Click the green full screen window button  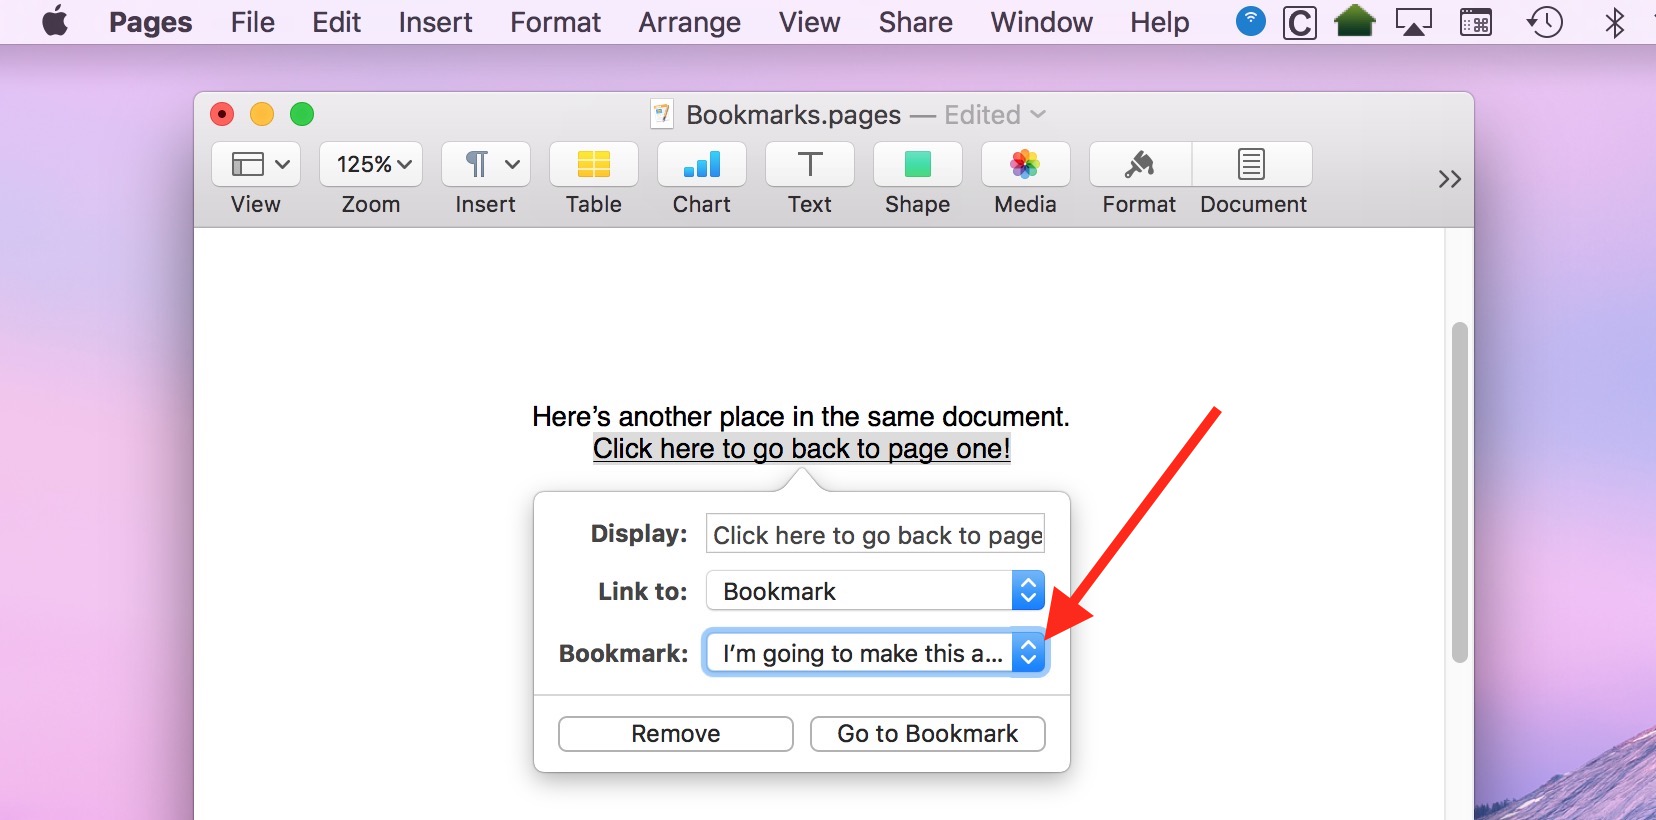302,114
